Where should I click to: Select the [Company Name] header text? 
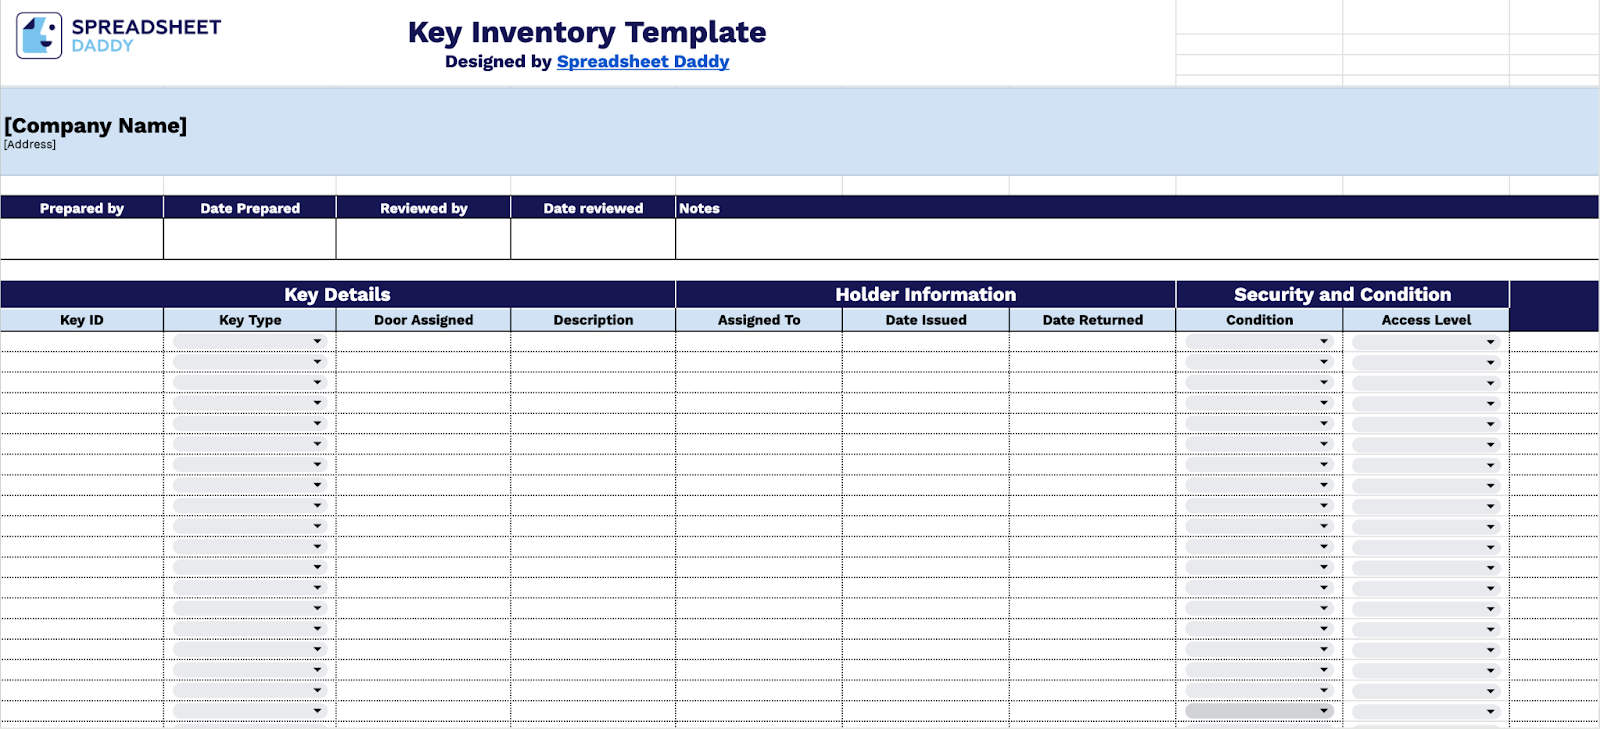click(95, 126)
